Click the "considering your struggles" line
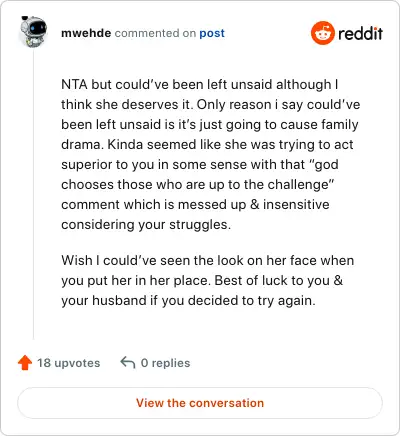Viewport: 400px width, 436px height. coord(146,225)
